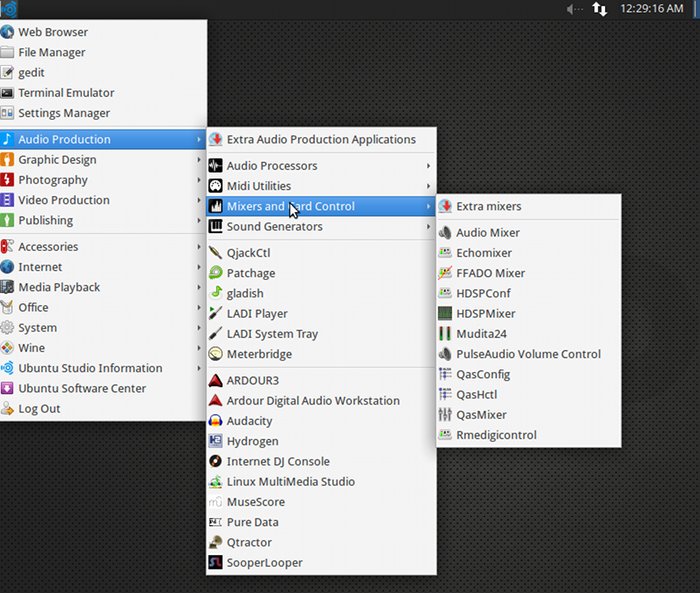Open the Accessories menu category
This screenshot has width=700, height=593.
coord(103,246)
